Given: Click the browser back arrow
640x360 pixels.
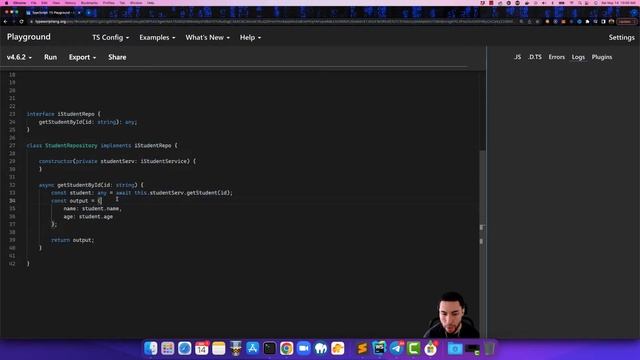Looking at the screenshot, I should tap(6, 22).
